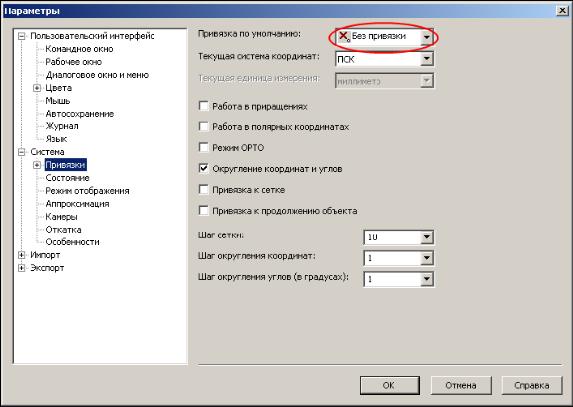The height and width of the screenshot is (407, 573).
Task: Collapse the 'Система' tree node
Action: click(22, 152)
